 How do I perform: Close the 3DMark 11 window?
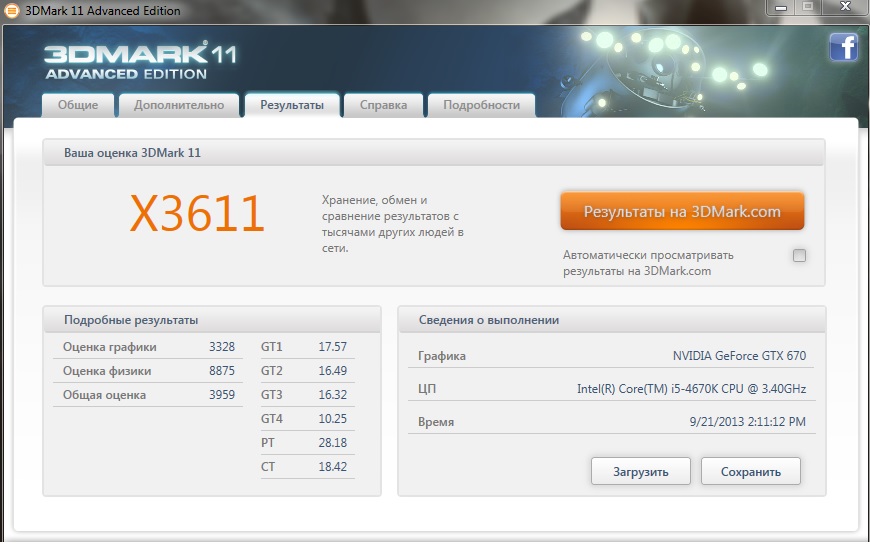tap(845, 7)
